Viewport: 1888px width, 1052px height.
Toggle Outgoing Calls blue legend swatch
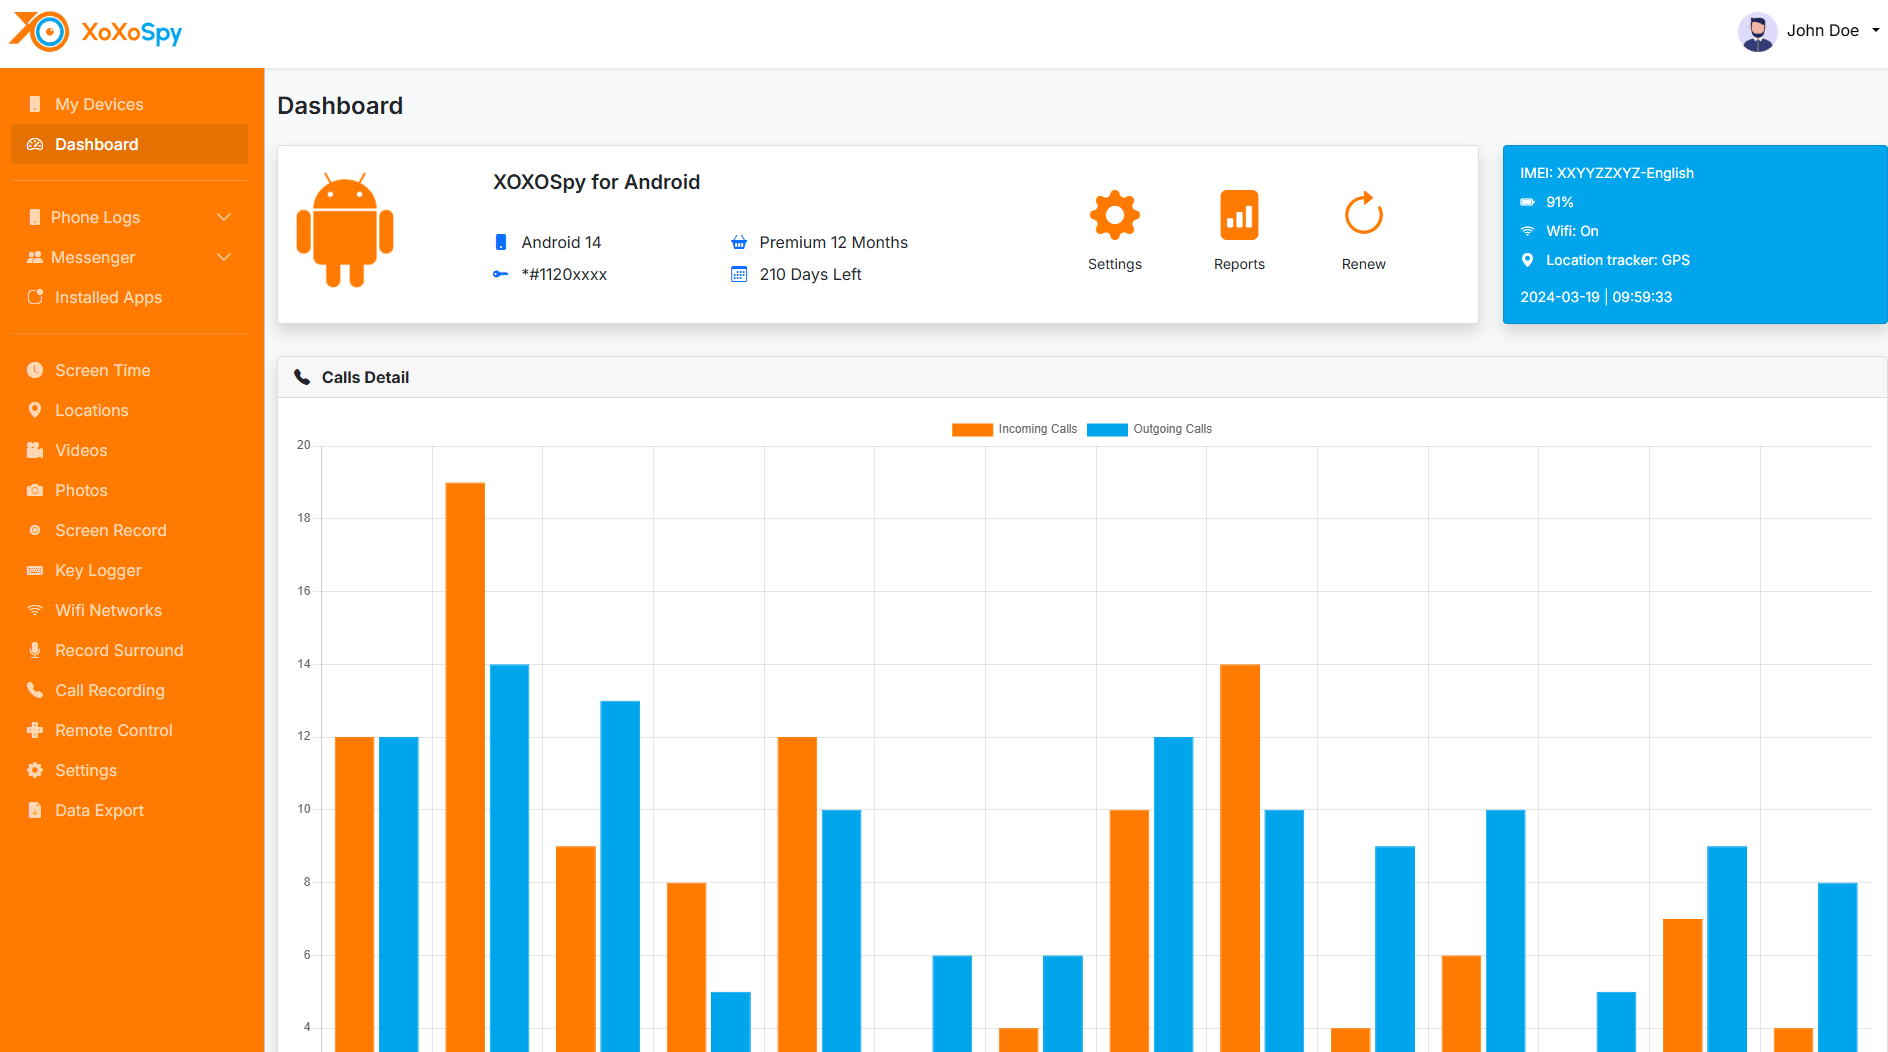click(1107, 429)
